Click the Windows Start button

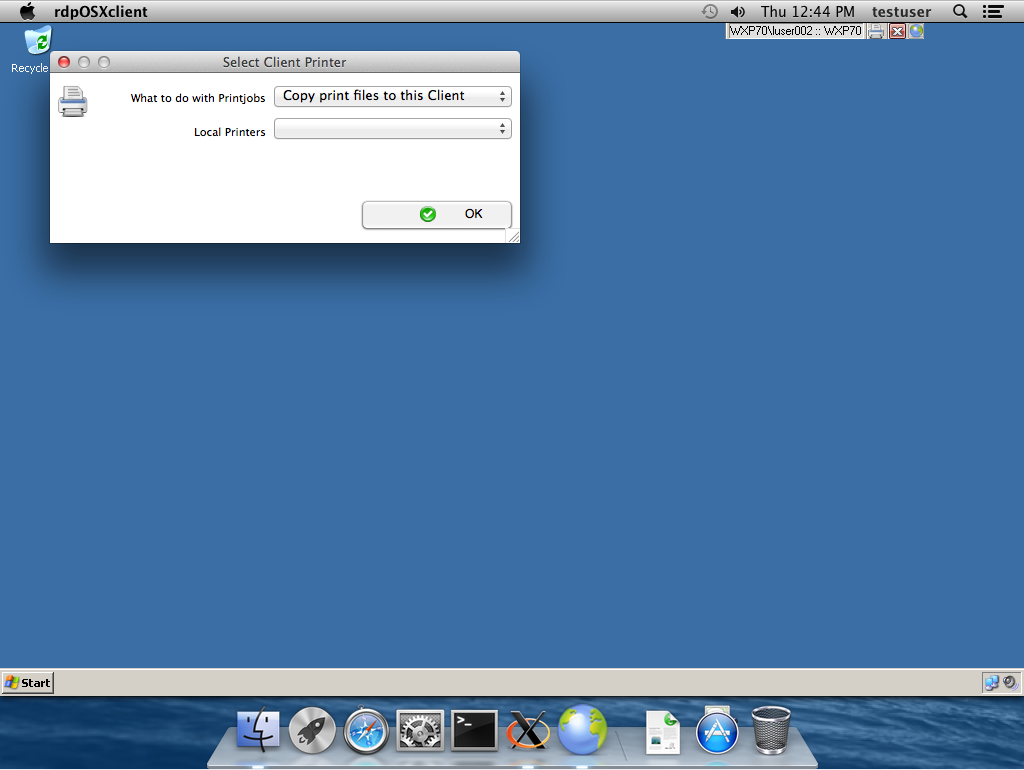tap(28, 683)
